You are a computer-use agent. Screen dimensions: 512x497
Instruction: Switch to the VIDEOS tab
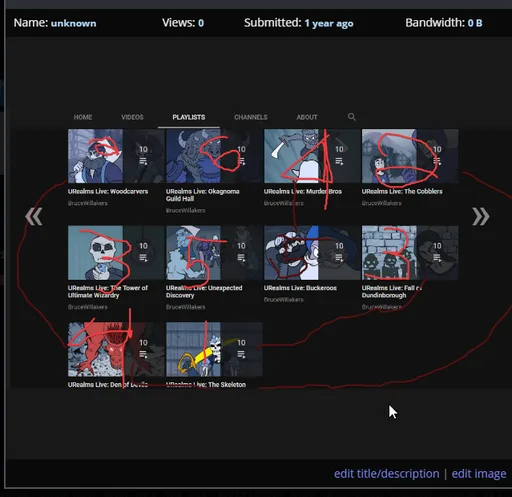click(132, 117)
